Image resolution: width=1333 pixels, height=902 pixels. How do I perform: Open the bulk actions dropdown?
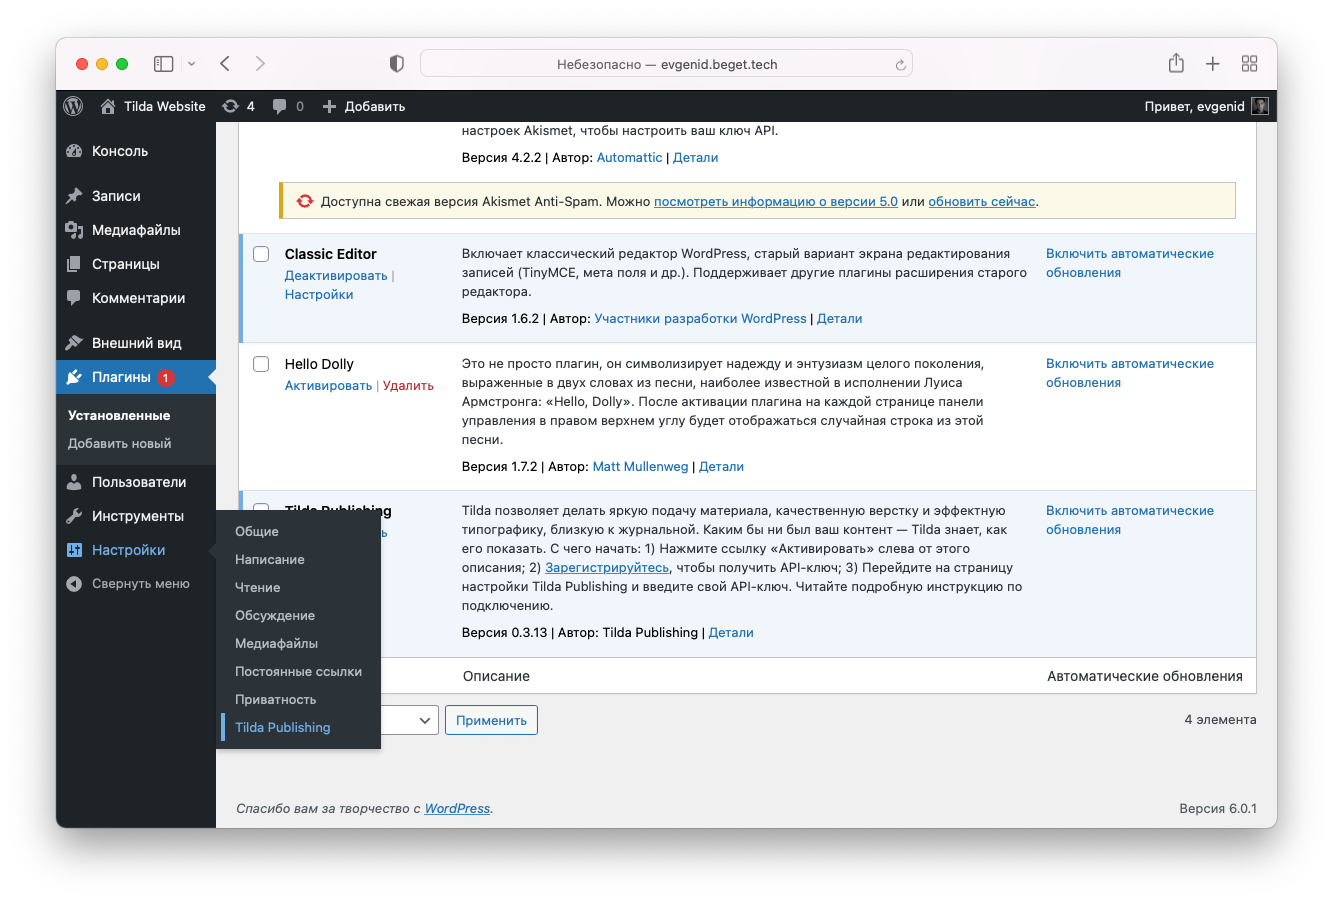410,720
